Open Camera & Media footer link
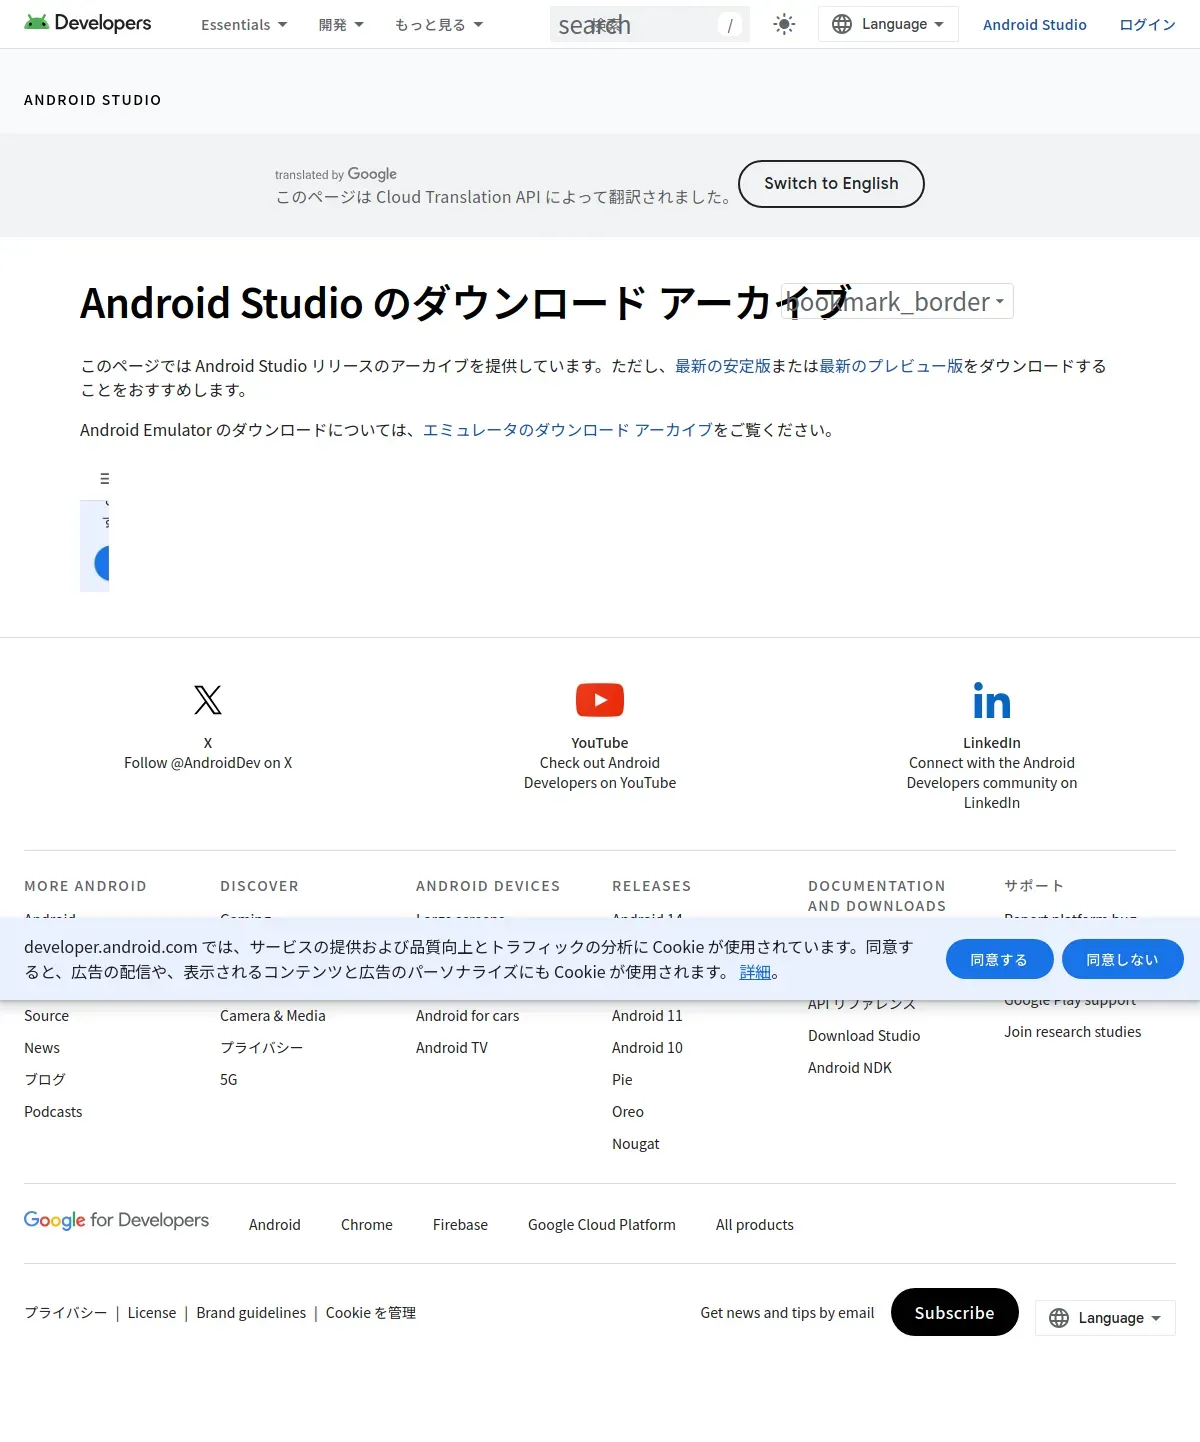Screen dimensions: 1200x1442 pos(273,1016)
